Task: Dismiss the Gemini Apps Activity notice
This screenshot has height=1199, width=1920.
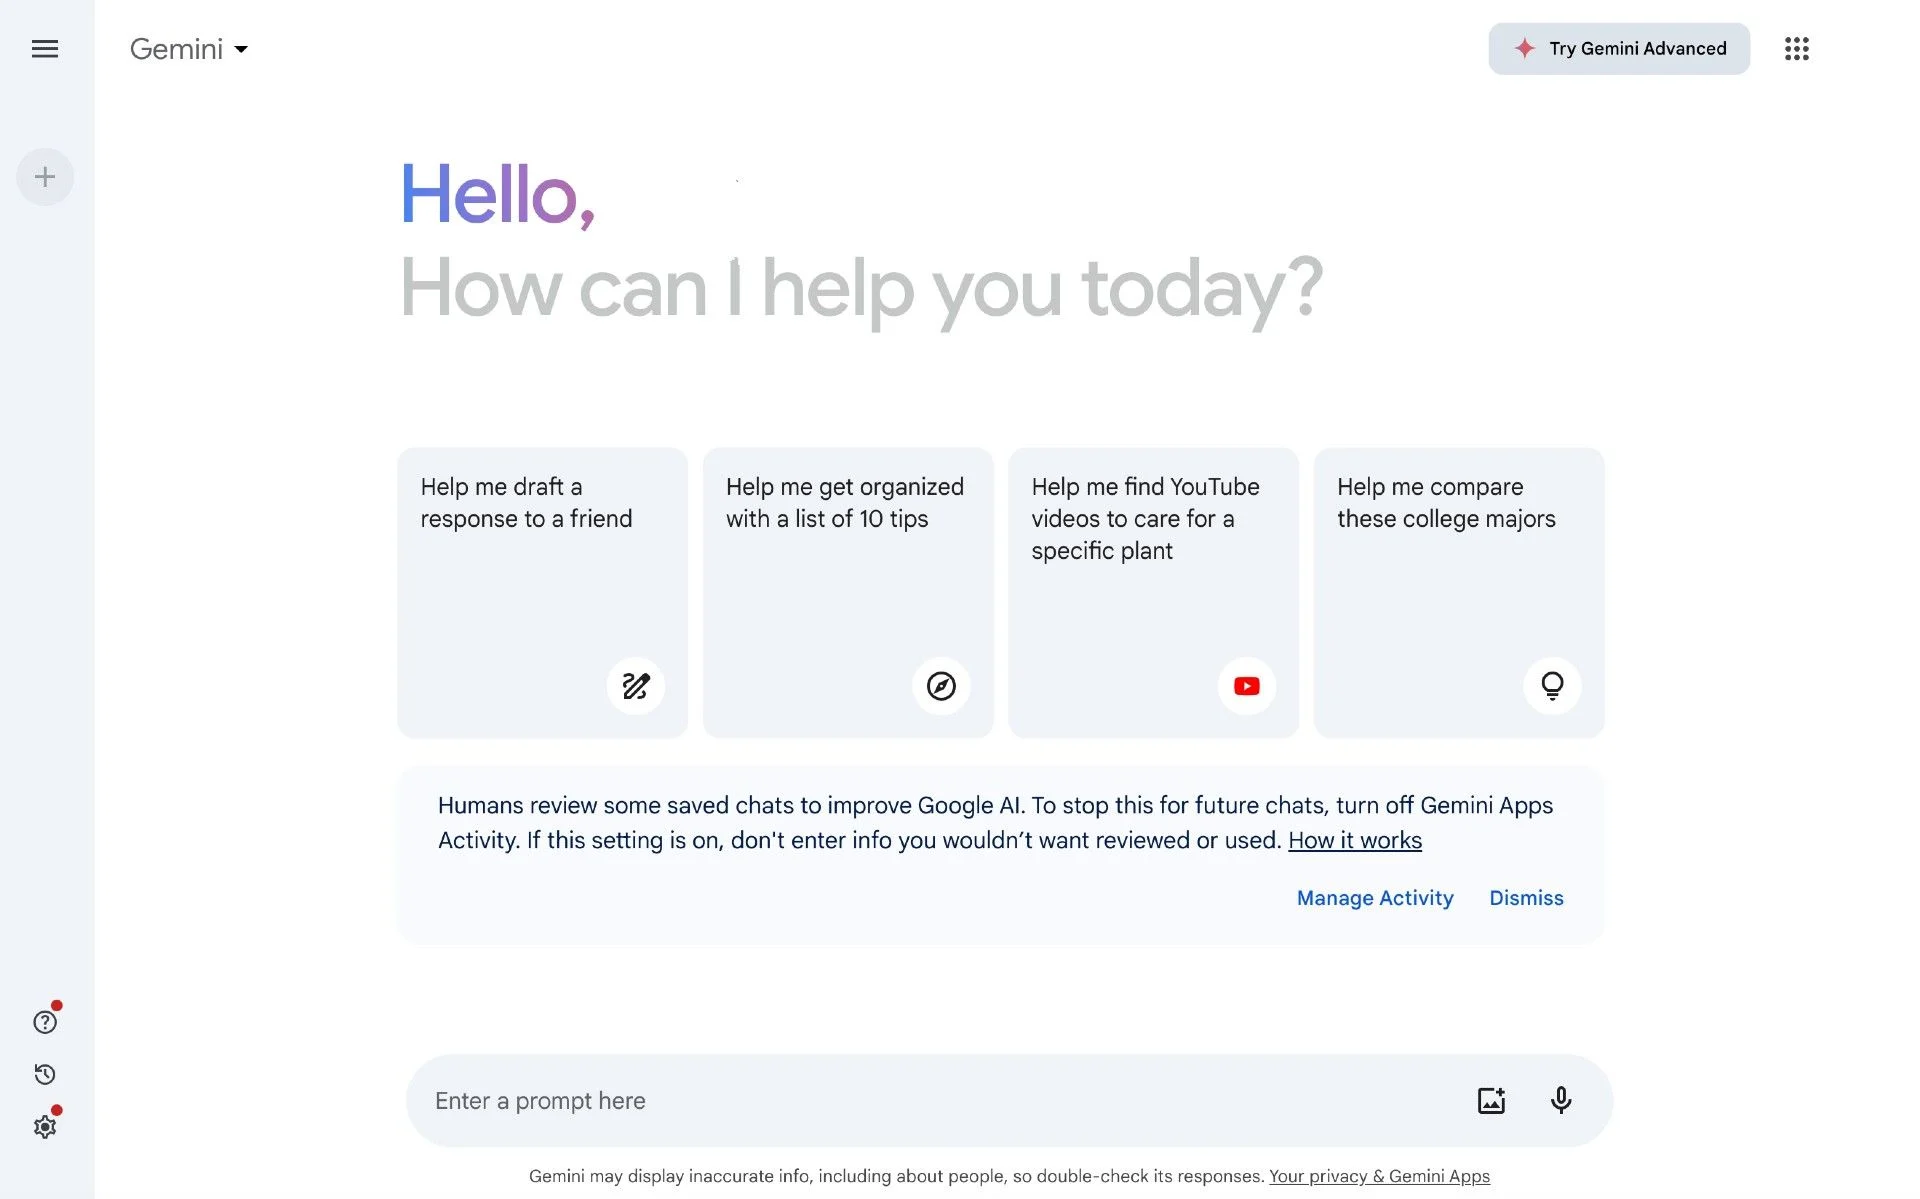Action: pyautogui.click(x=1526, y=898)
